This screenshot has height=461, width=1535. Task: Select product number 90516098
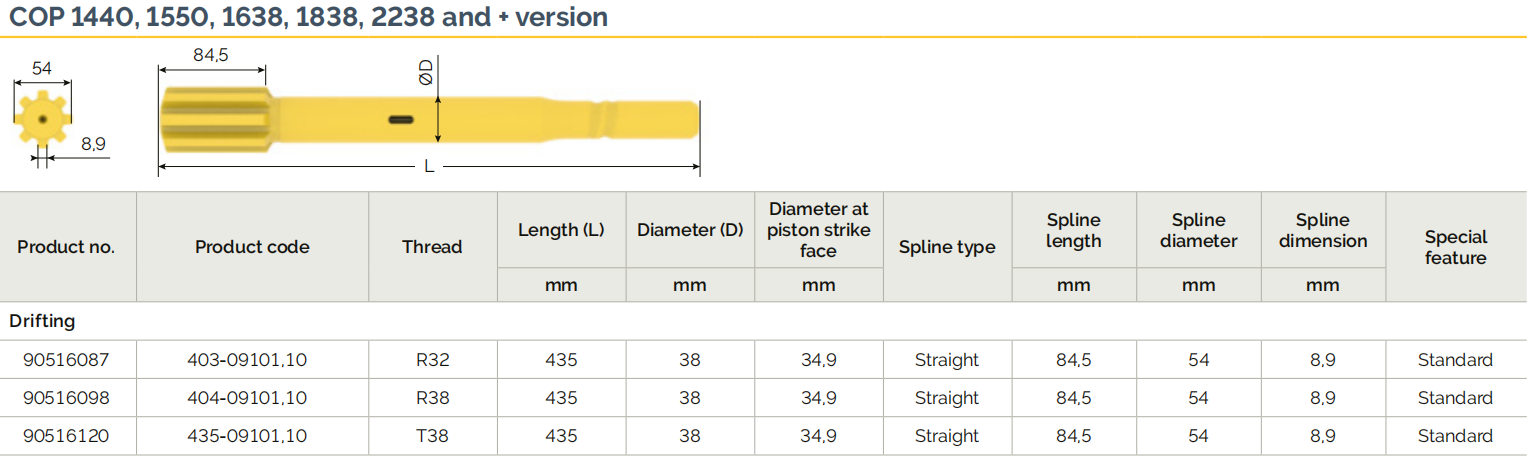66,398
